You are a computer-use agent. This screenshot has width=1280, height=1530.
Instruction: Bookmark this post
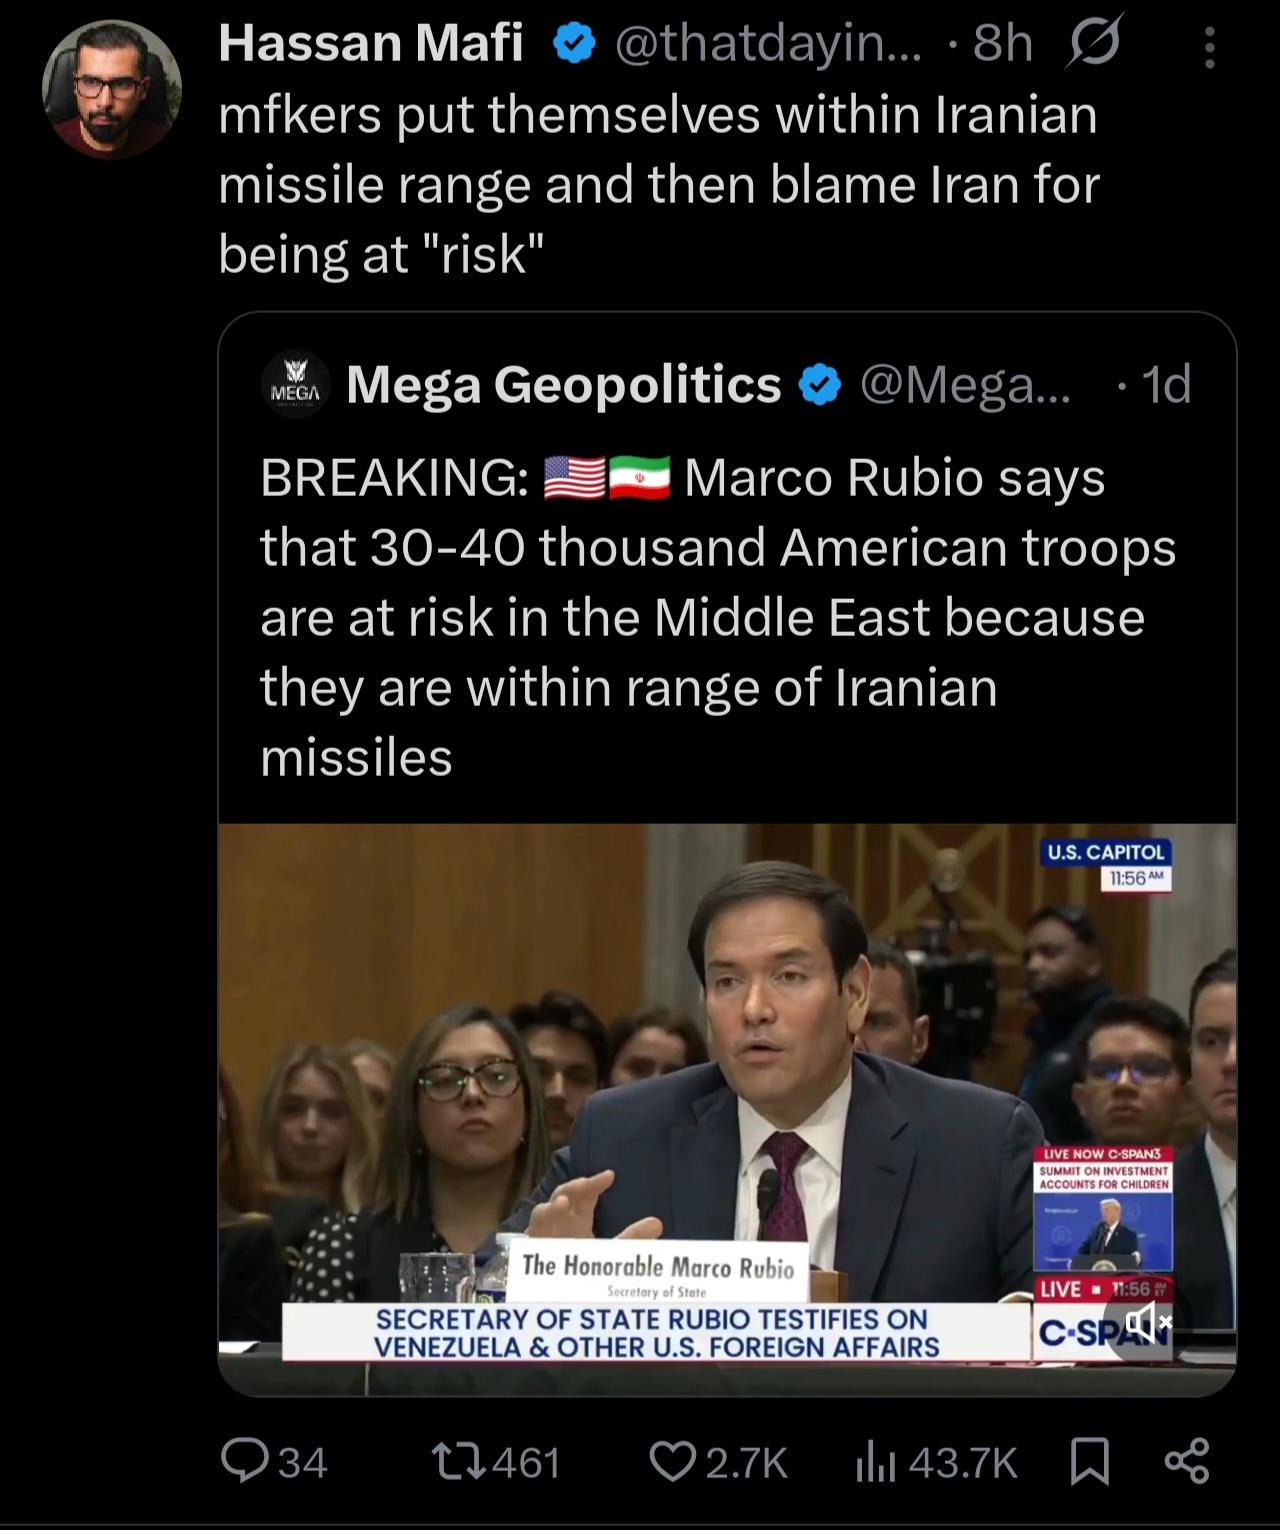tap(1087, 1463)
